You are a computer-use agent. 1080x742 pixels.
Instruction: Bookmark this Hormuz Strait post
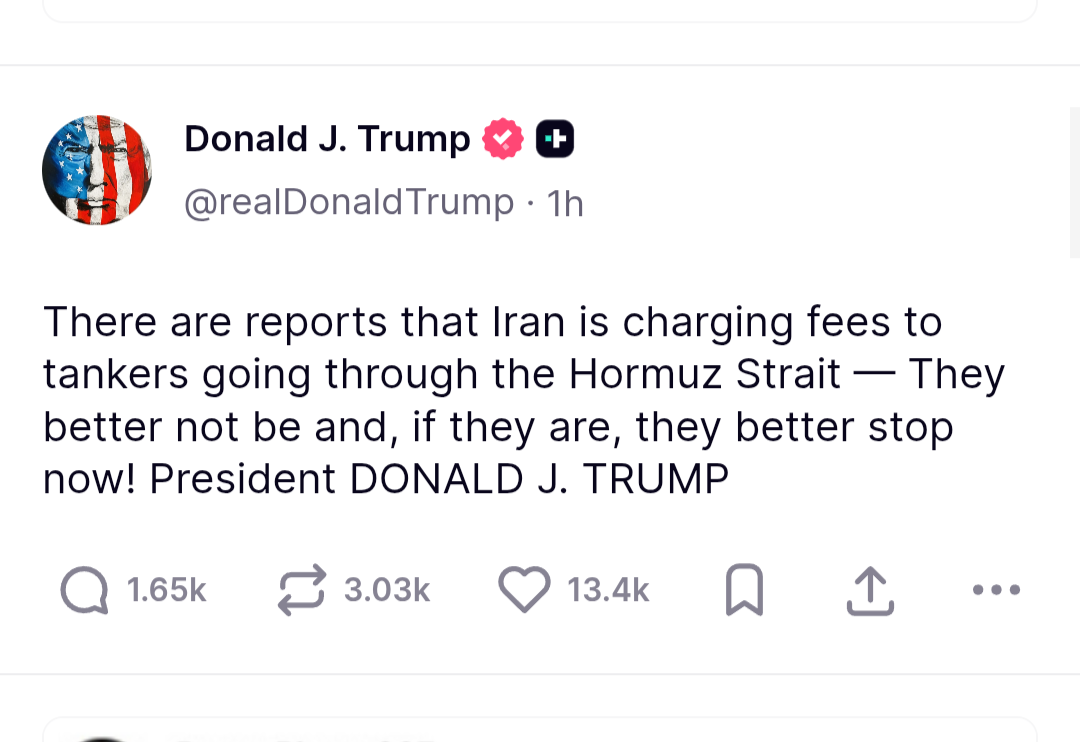[743, 590]
